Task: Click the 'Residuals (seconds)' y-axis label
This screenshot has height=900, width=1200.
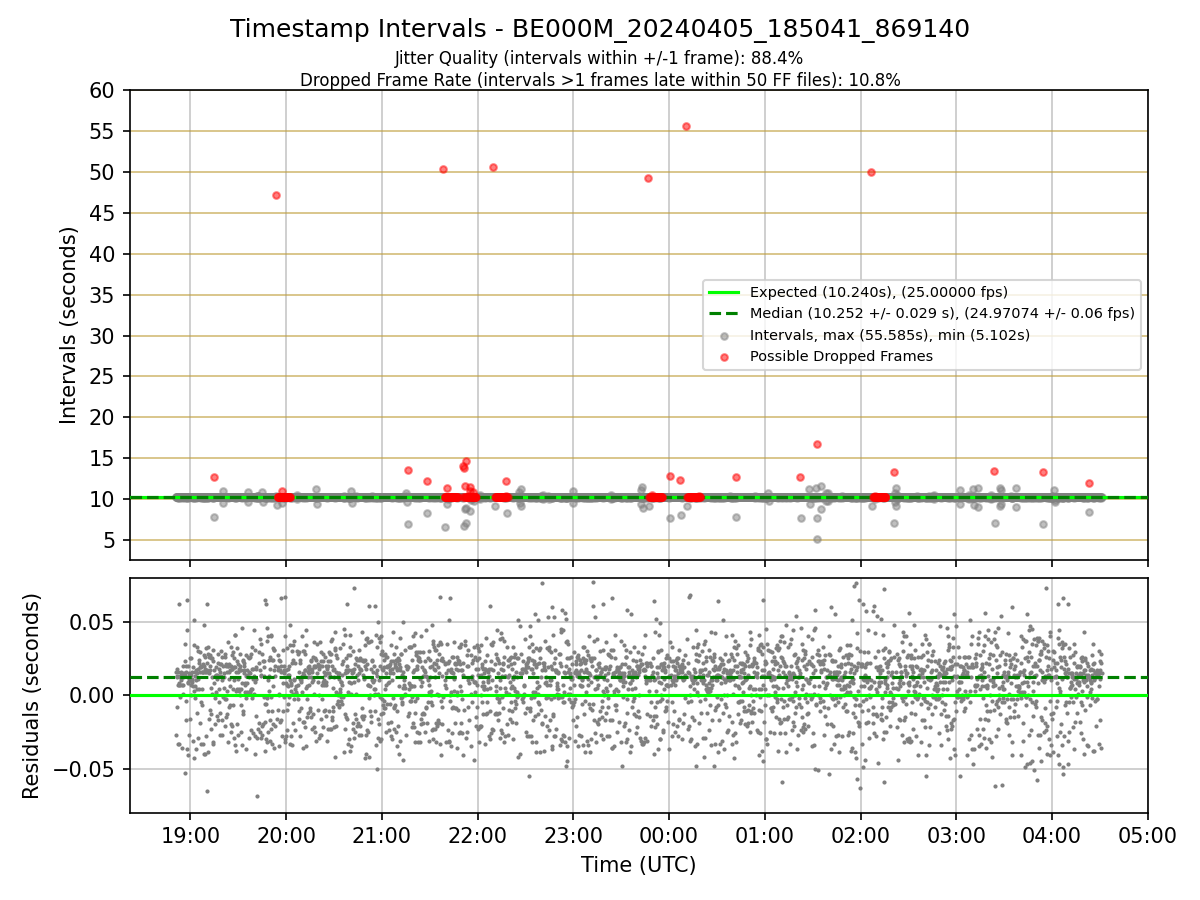Action: [x=32, y=696]
